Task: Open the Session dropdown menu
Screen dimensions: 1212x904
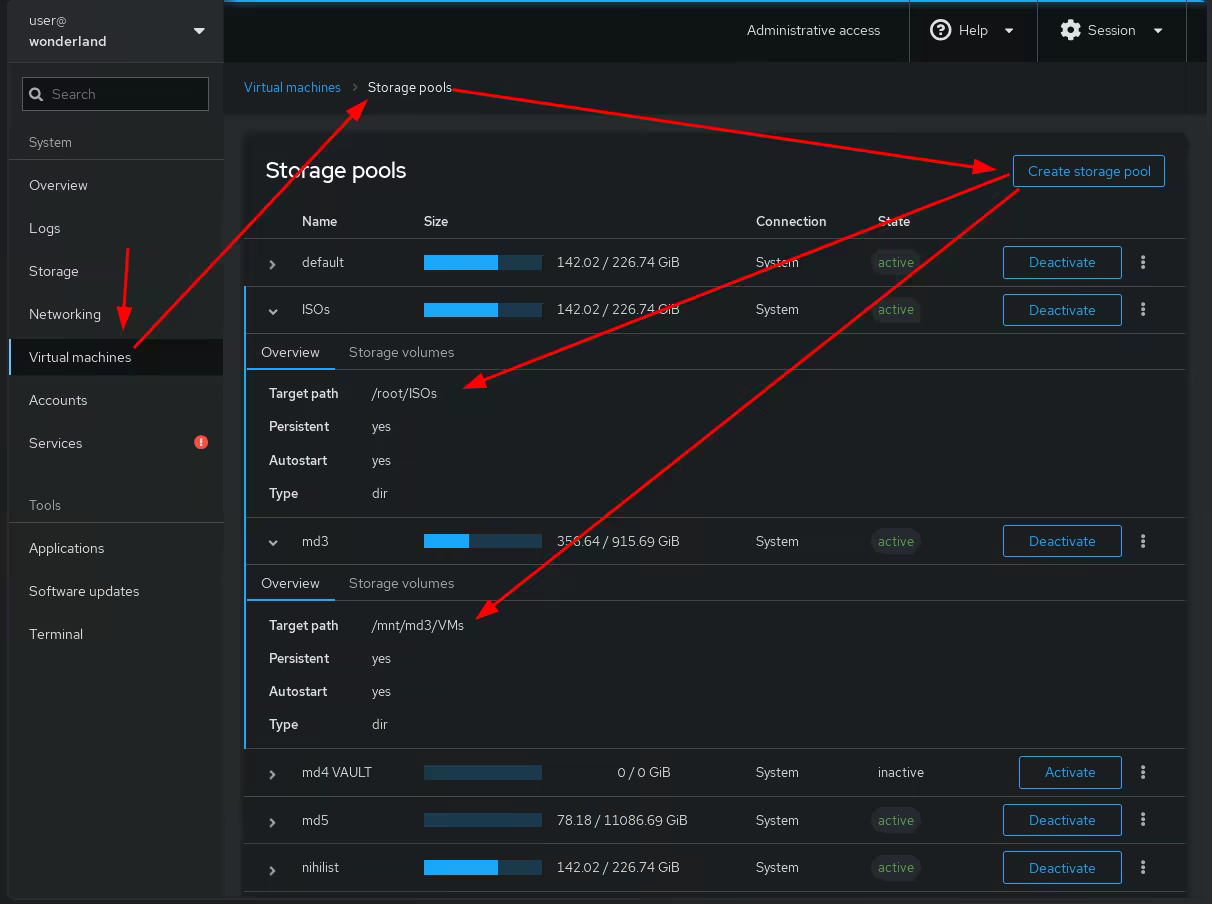Action: (1111, 30)
